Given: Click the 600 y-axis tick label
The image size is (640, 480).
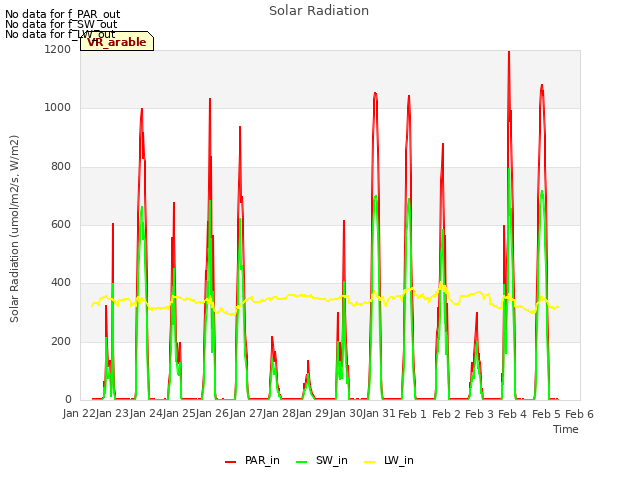Looking at the screenshot, I should point(61,224).
